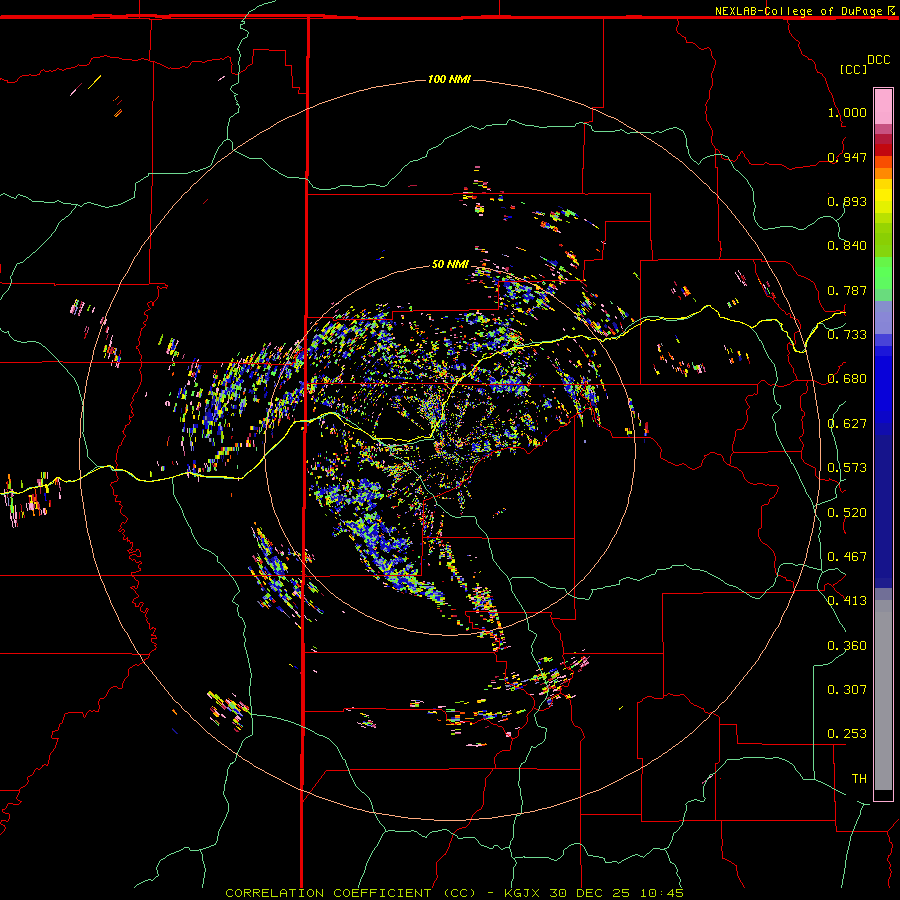Screen dimensions: 900x900
Task: Click the 0.520 legend value
Action: click(847, 512)
